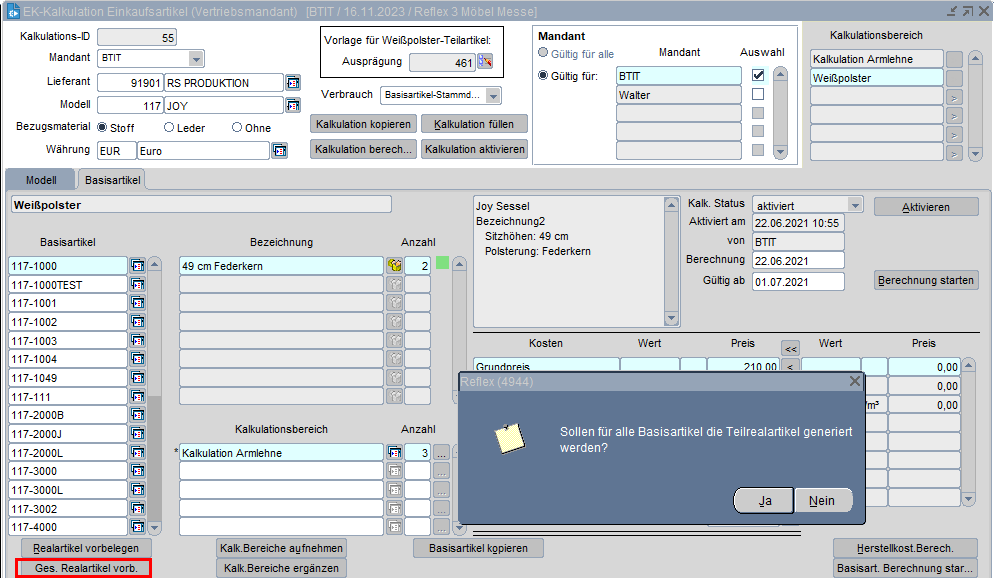Click the Gültig ab date field
The width and height of the screenshot is (994, 578).
798,281
